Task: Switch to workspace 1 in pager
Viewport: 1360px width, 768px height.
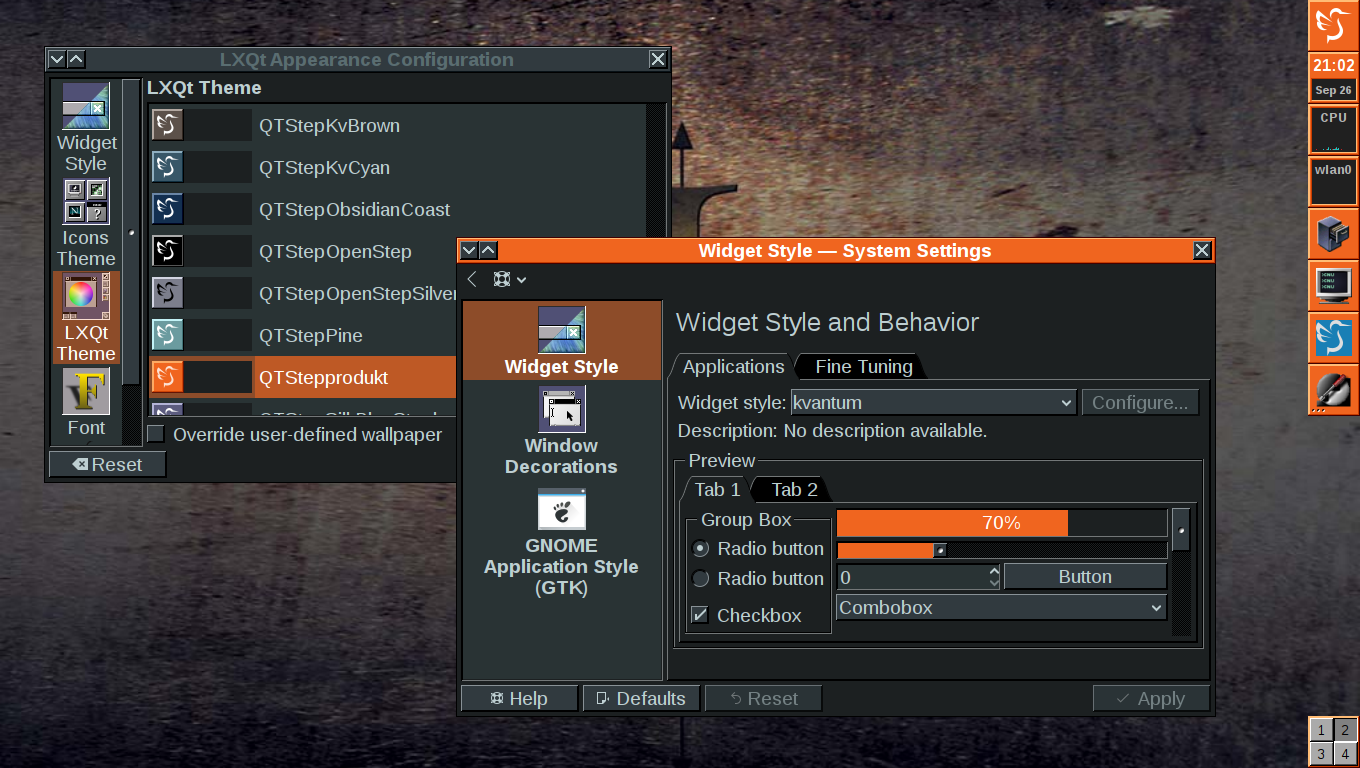Action: pyautogui.click(x=1321, y=729)
